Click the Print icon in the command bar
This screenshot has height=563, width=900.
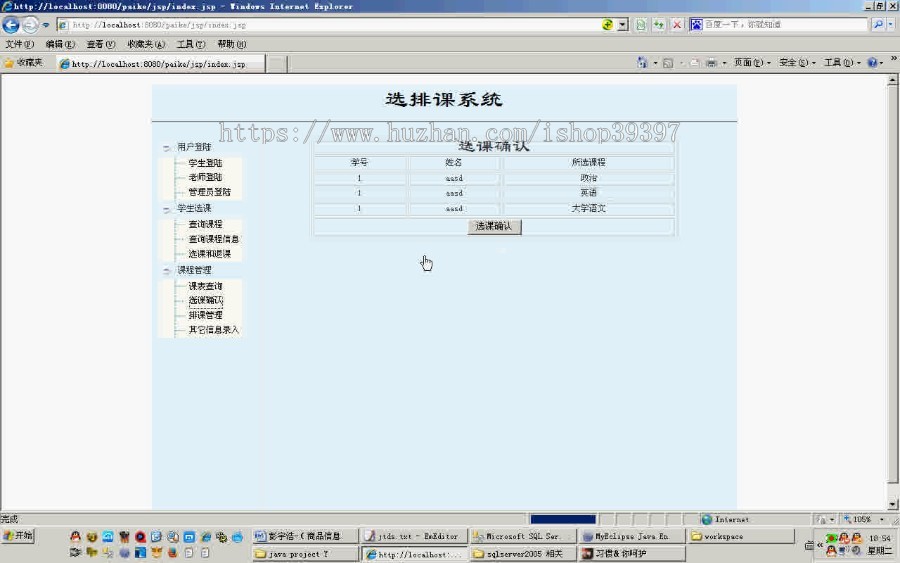712,63
